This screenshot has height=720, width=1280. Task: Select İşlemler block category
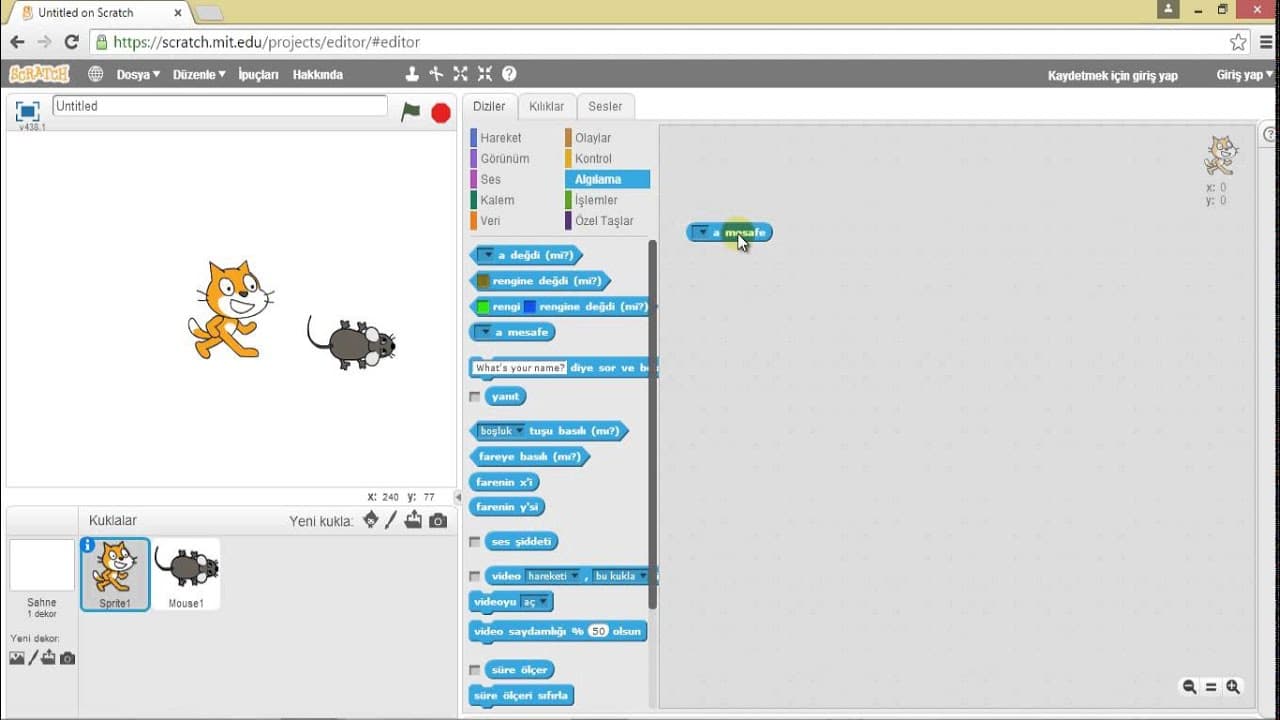tap(596, 200)
